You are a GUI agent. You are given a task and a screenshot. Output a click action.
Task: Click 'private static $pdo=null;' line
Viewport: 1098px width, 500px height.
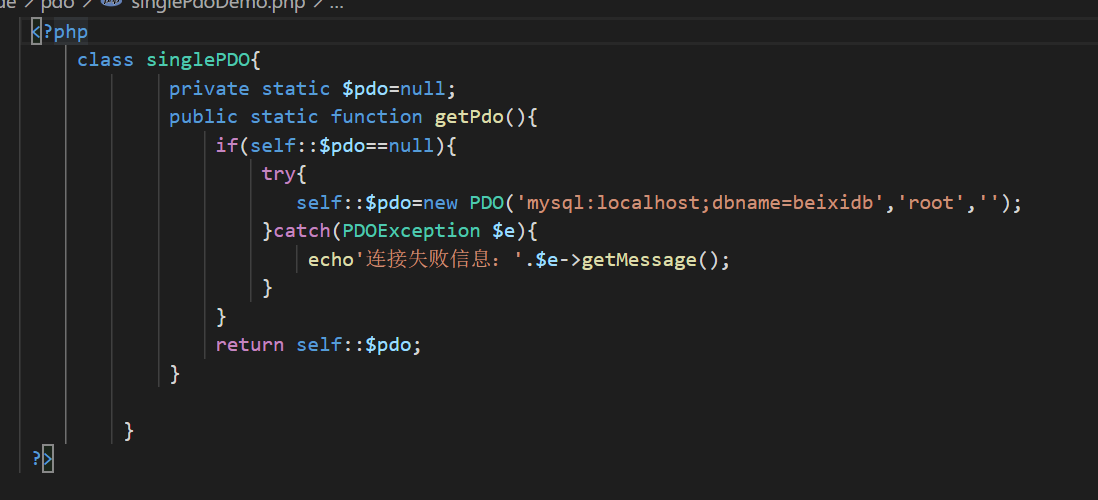pyautogui.click(x=312, y=89)
